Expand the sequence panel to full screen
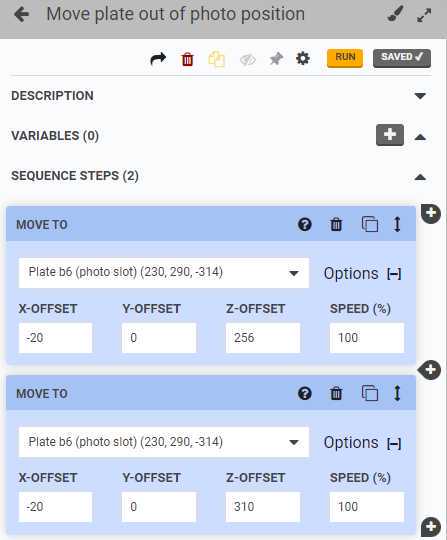The height and width of the screenshot is (540, 447). pos(424,15)
